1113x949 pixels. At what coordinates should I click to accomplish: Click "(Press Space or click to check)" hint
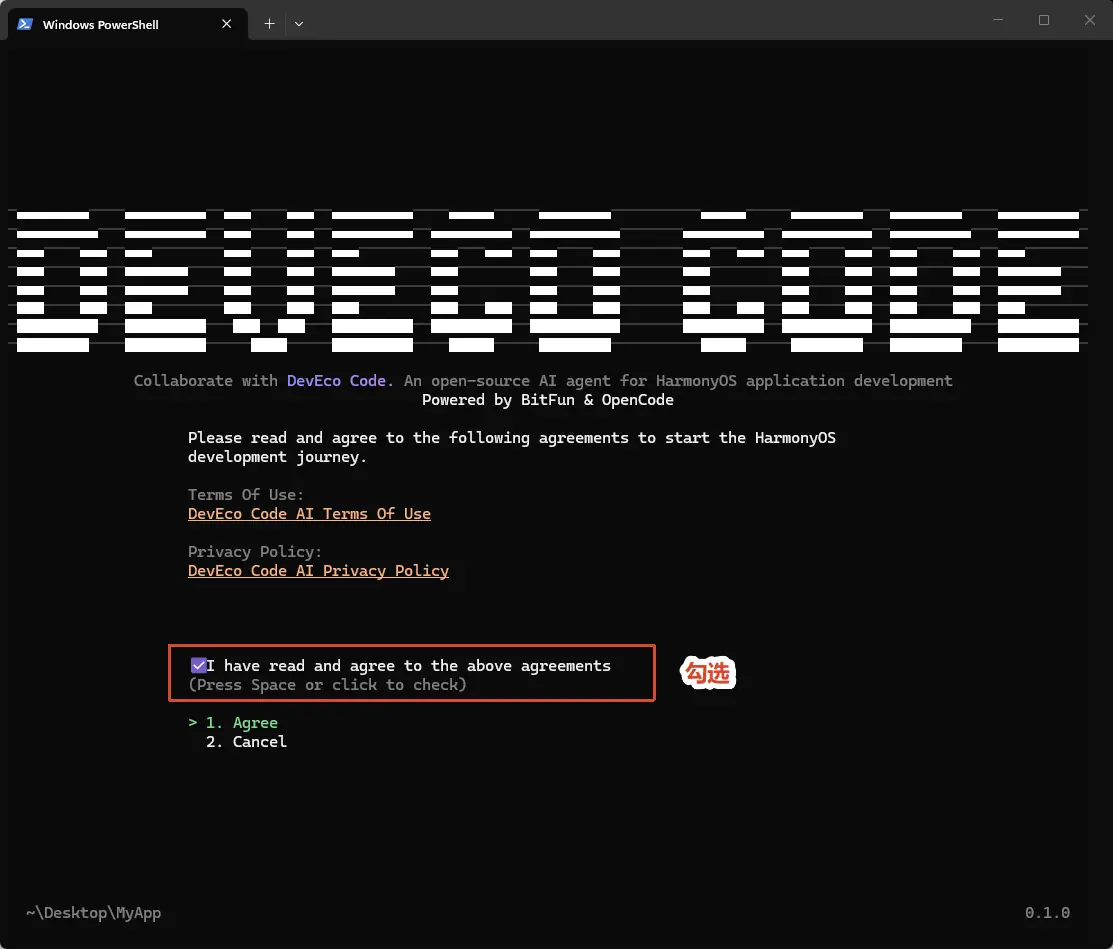(327, 685)
